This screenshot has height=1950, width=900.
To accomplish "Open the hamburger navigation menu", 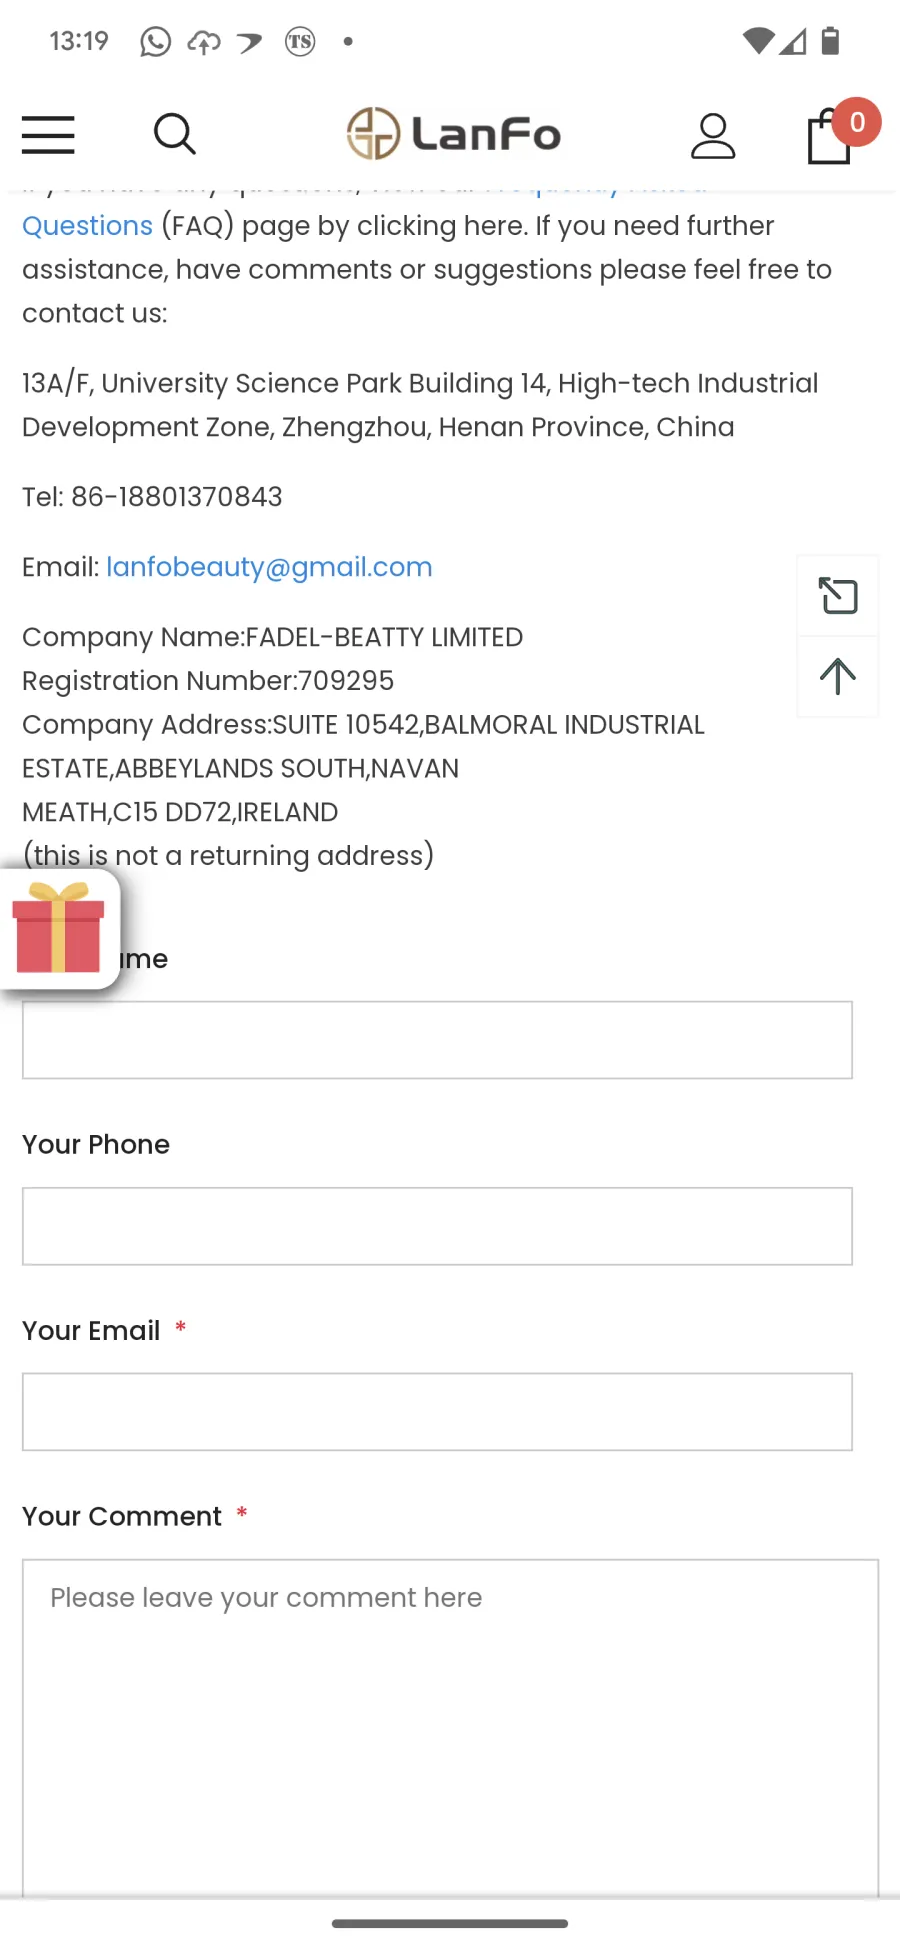I will [x=48, y=135].
